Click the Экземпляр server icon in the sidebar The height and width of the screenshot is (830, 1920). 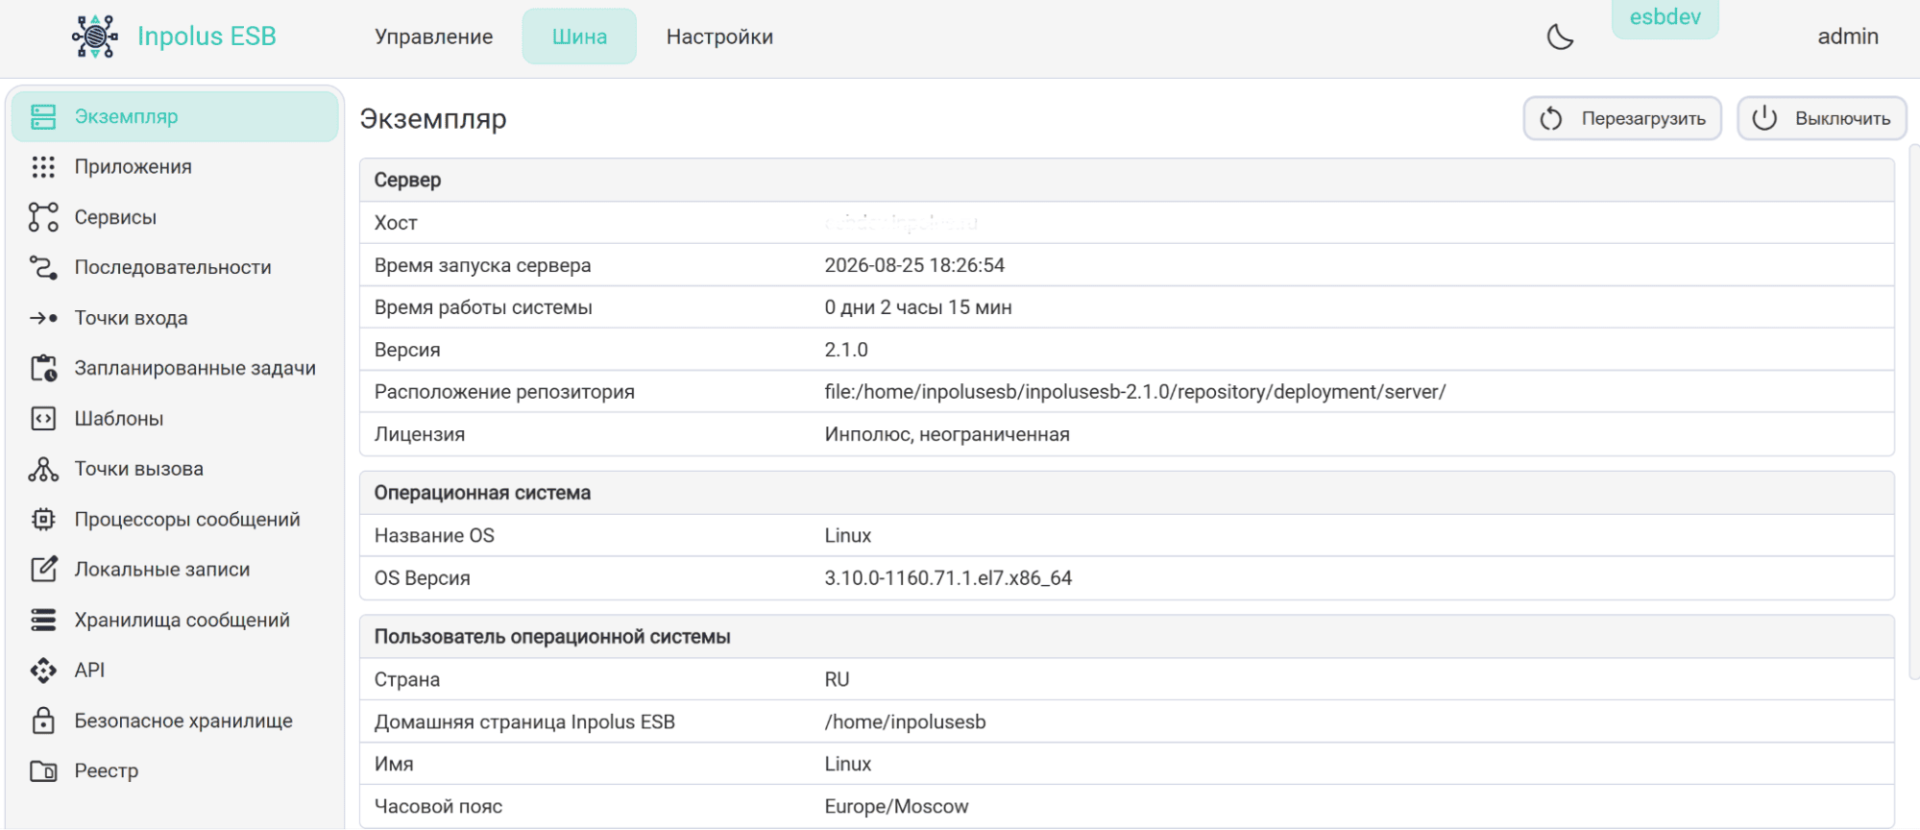[x=43, y=117]
